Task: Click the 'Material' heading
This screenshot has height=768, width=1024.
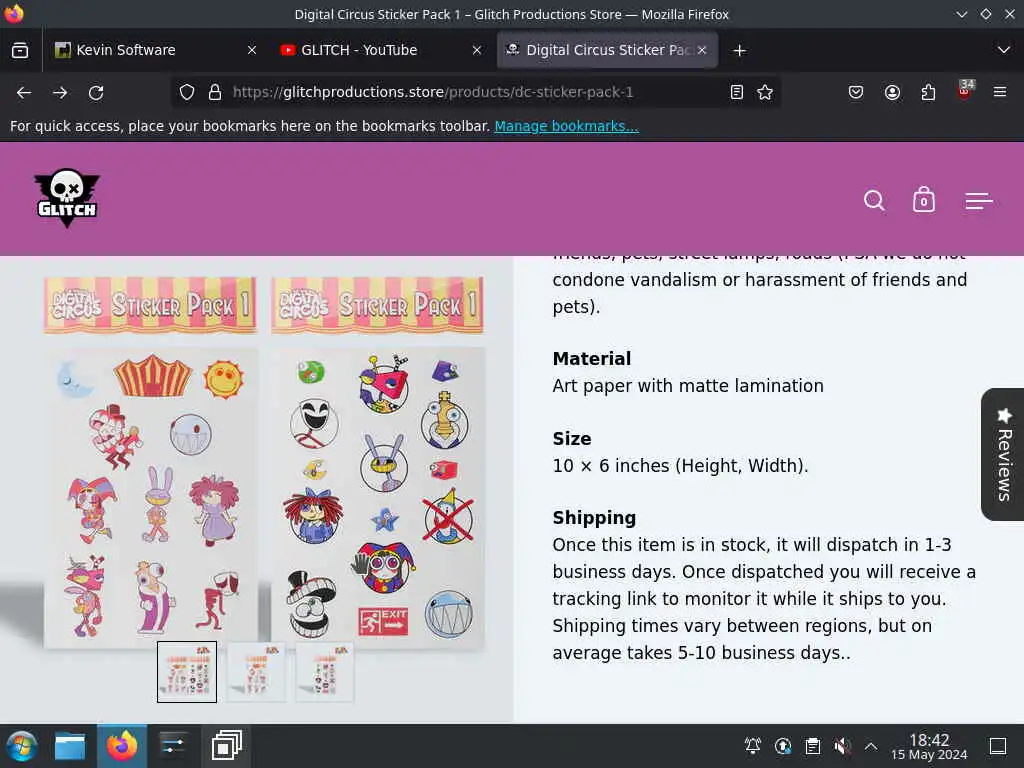Action: 592,359
